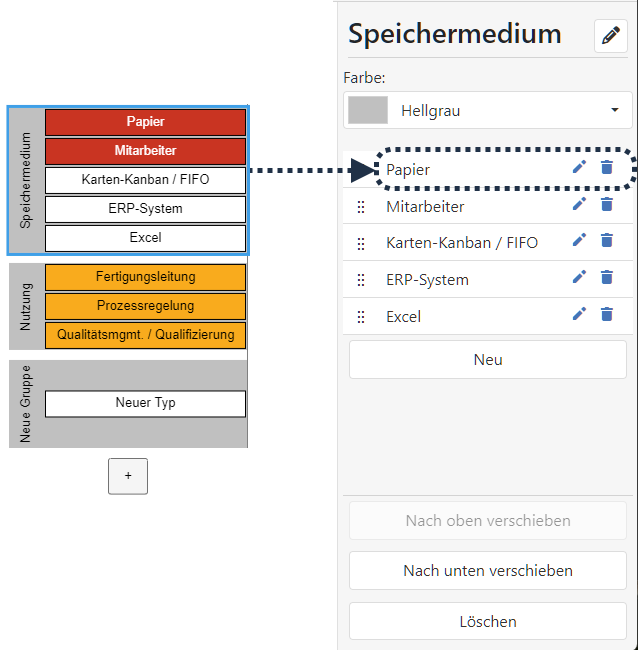Select Karten-Kanban / FIFO box in diagram

point(146,180)
